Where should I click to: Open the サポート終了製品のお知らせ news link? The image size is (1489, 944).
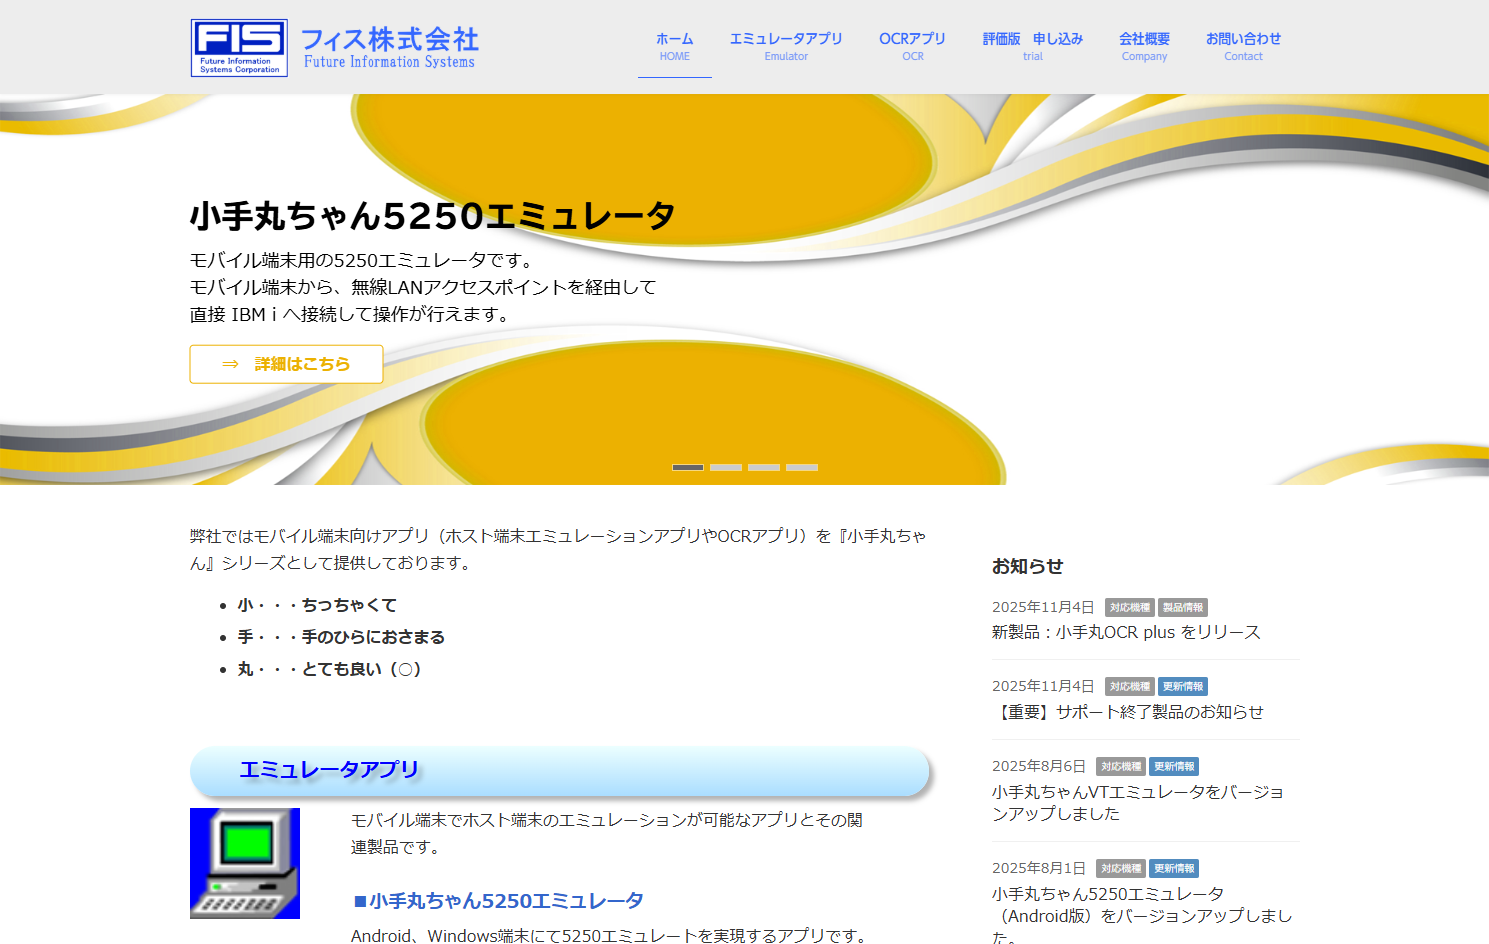pos(1128,712)
